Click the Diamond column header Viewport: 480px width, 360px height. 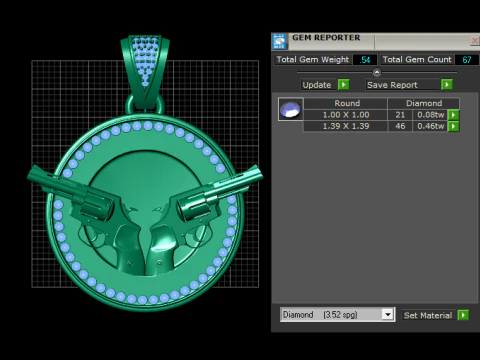(x=424, y=103)
